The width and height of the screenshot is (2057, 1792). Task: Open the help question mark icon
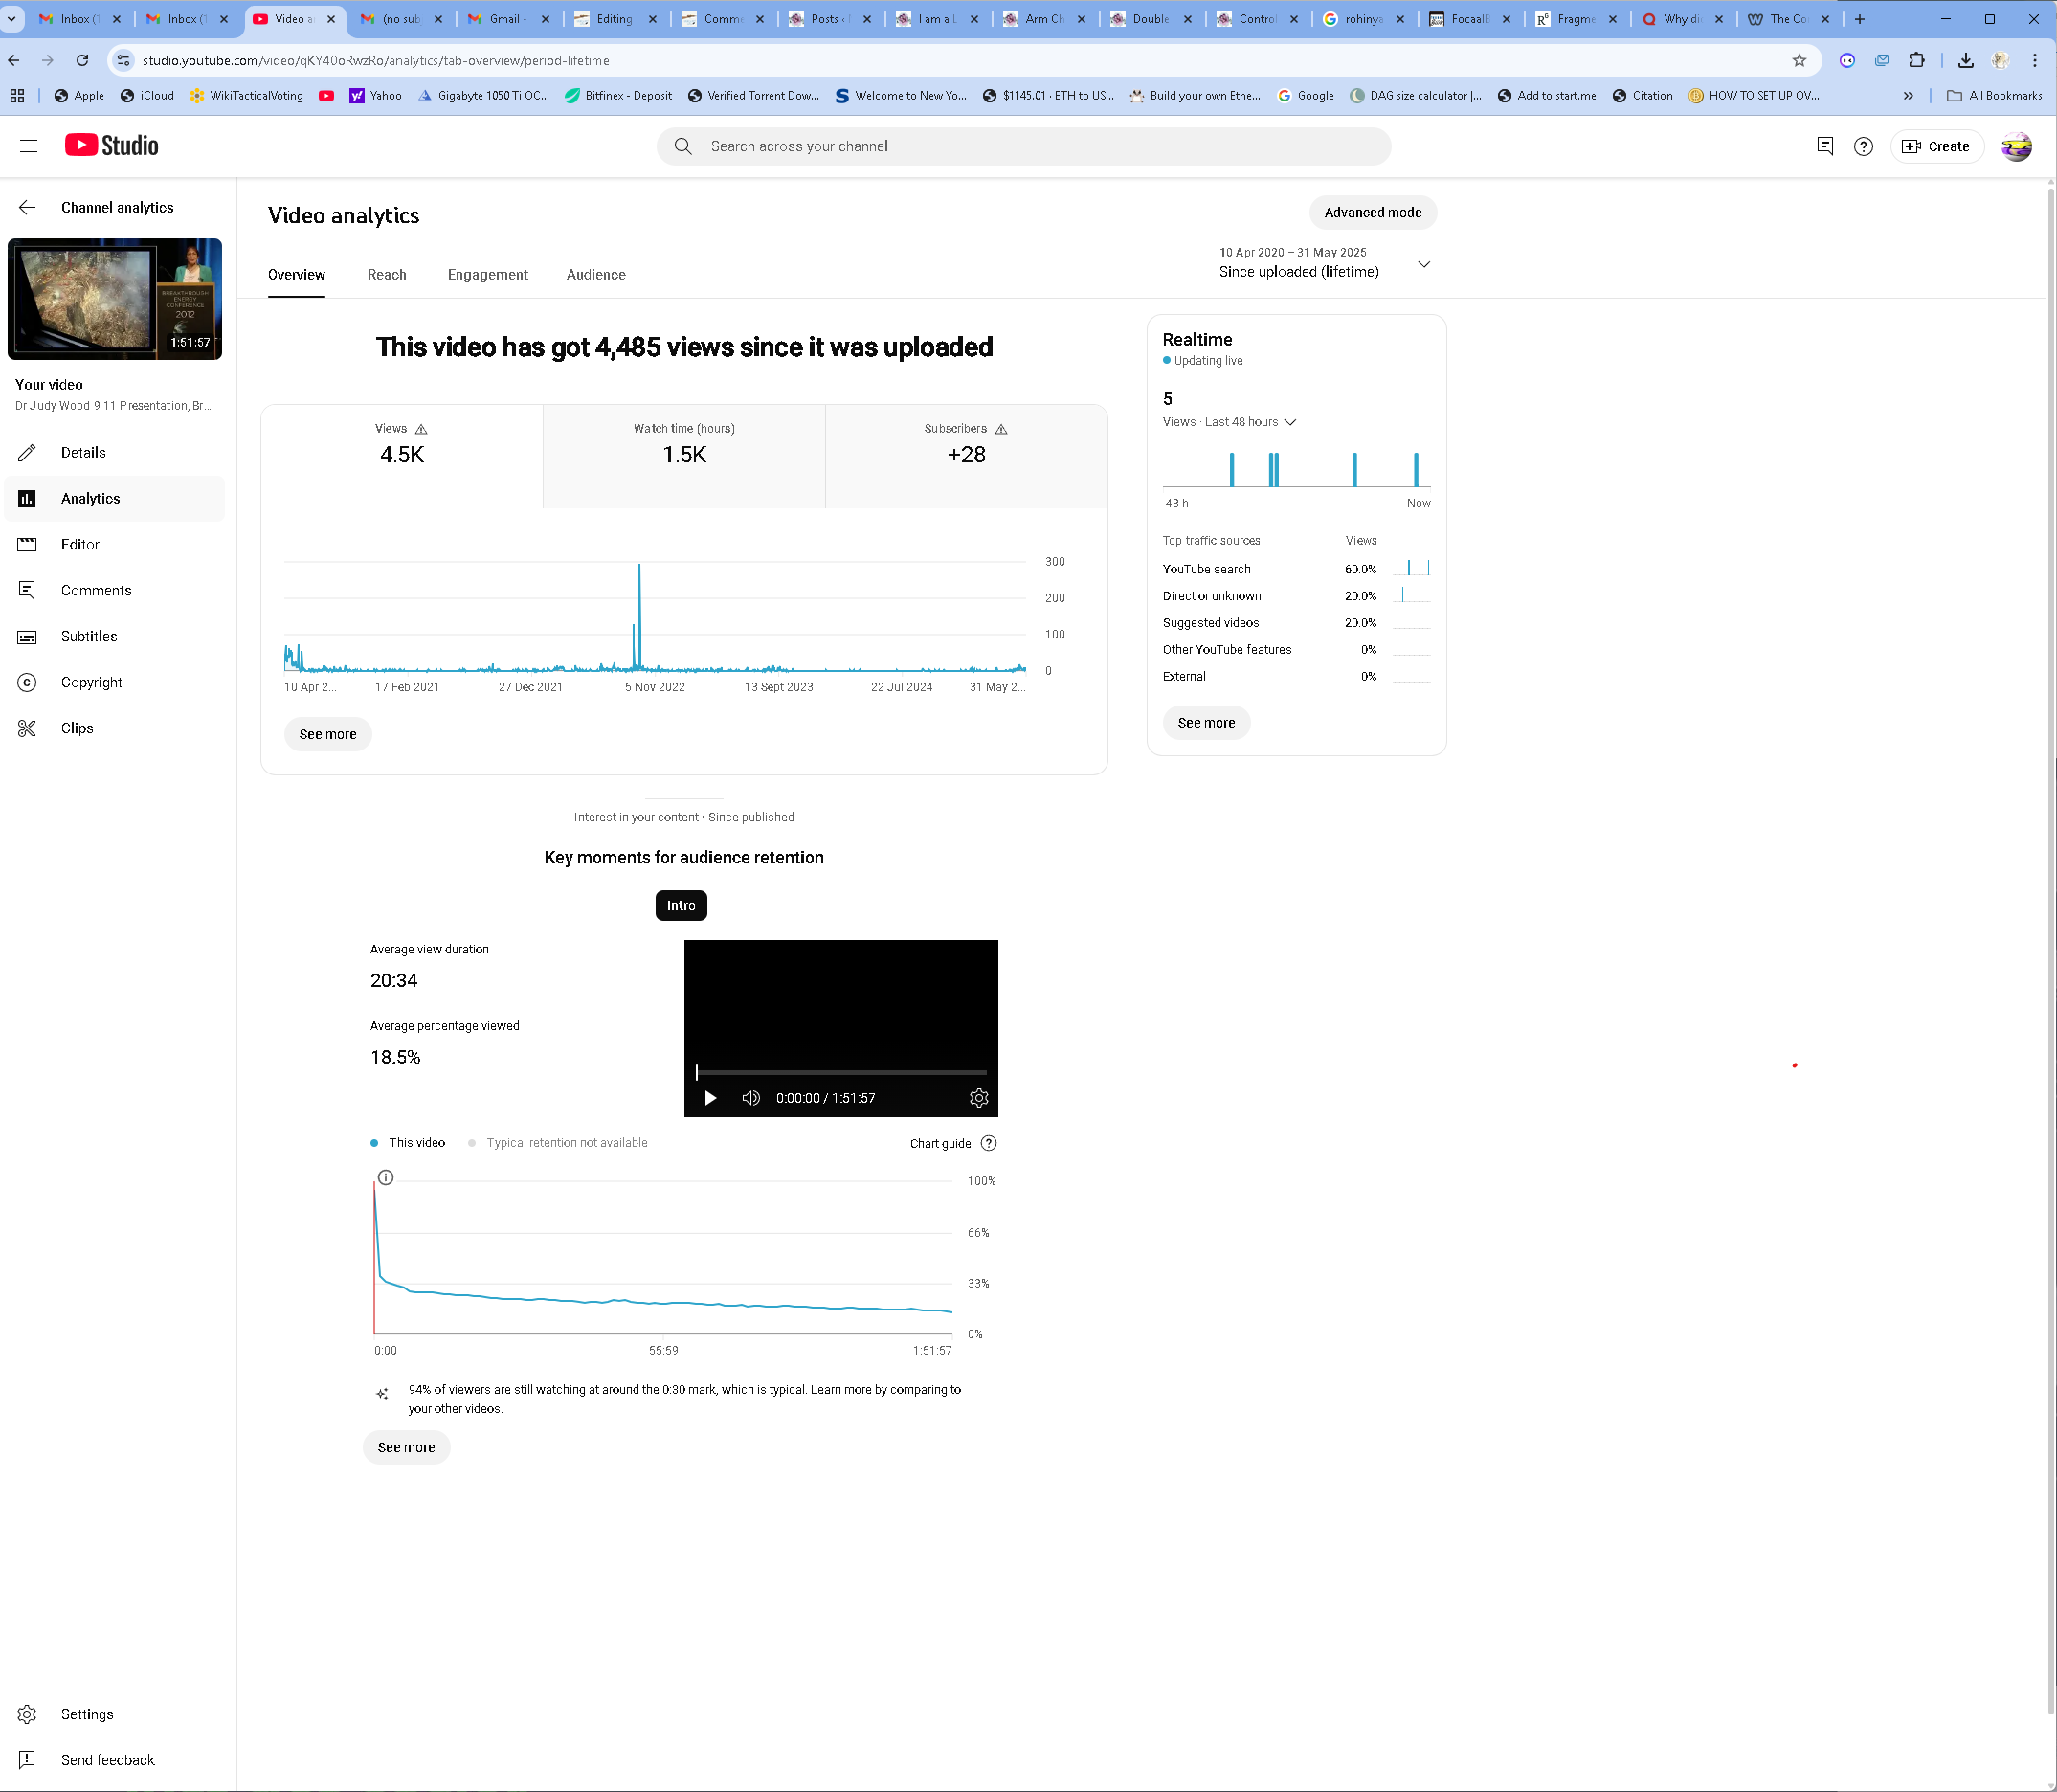pos(1863,146)
